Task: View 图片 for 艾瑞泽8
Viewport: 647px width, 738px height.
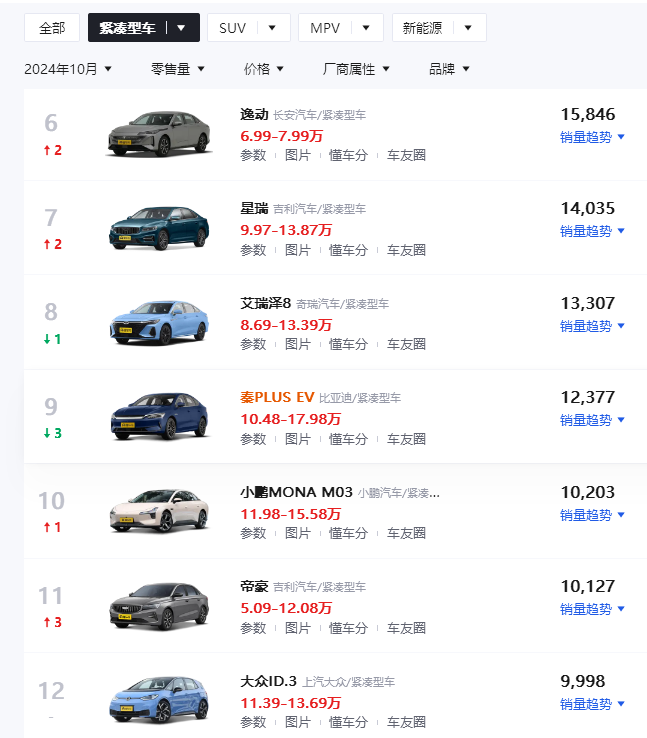Action: [298, 344]
